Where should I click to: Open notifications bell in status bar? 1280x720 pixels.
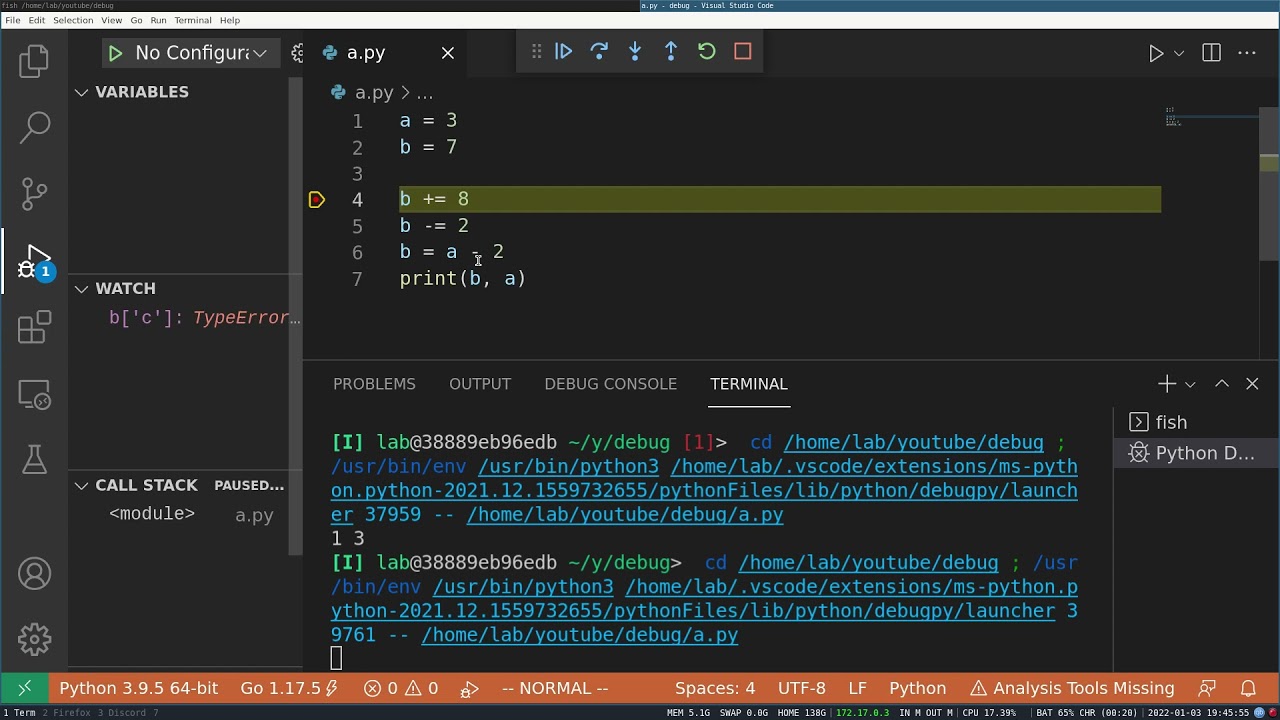coord(1248,688)
